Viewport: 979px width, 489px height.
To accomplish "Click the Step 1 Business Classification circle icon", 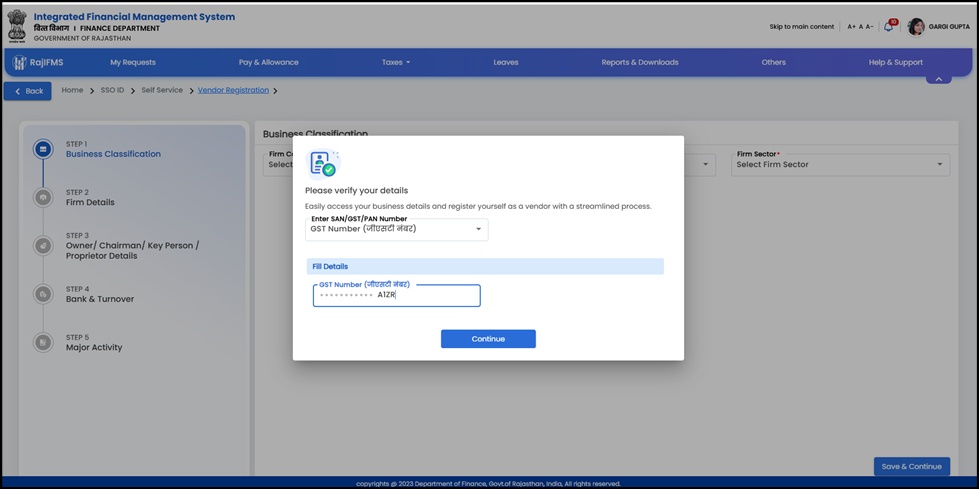I will coord(43,149).
